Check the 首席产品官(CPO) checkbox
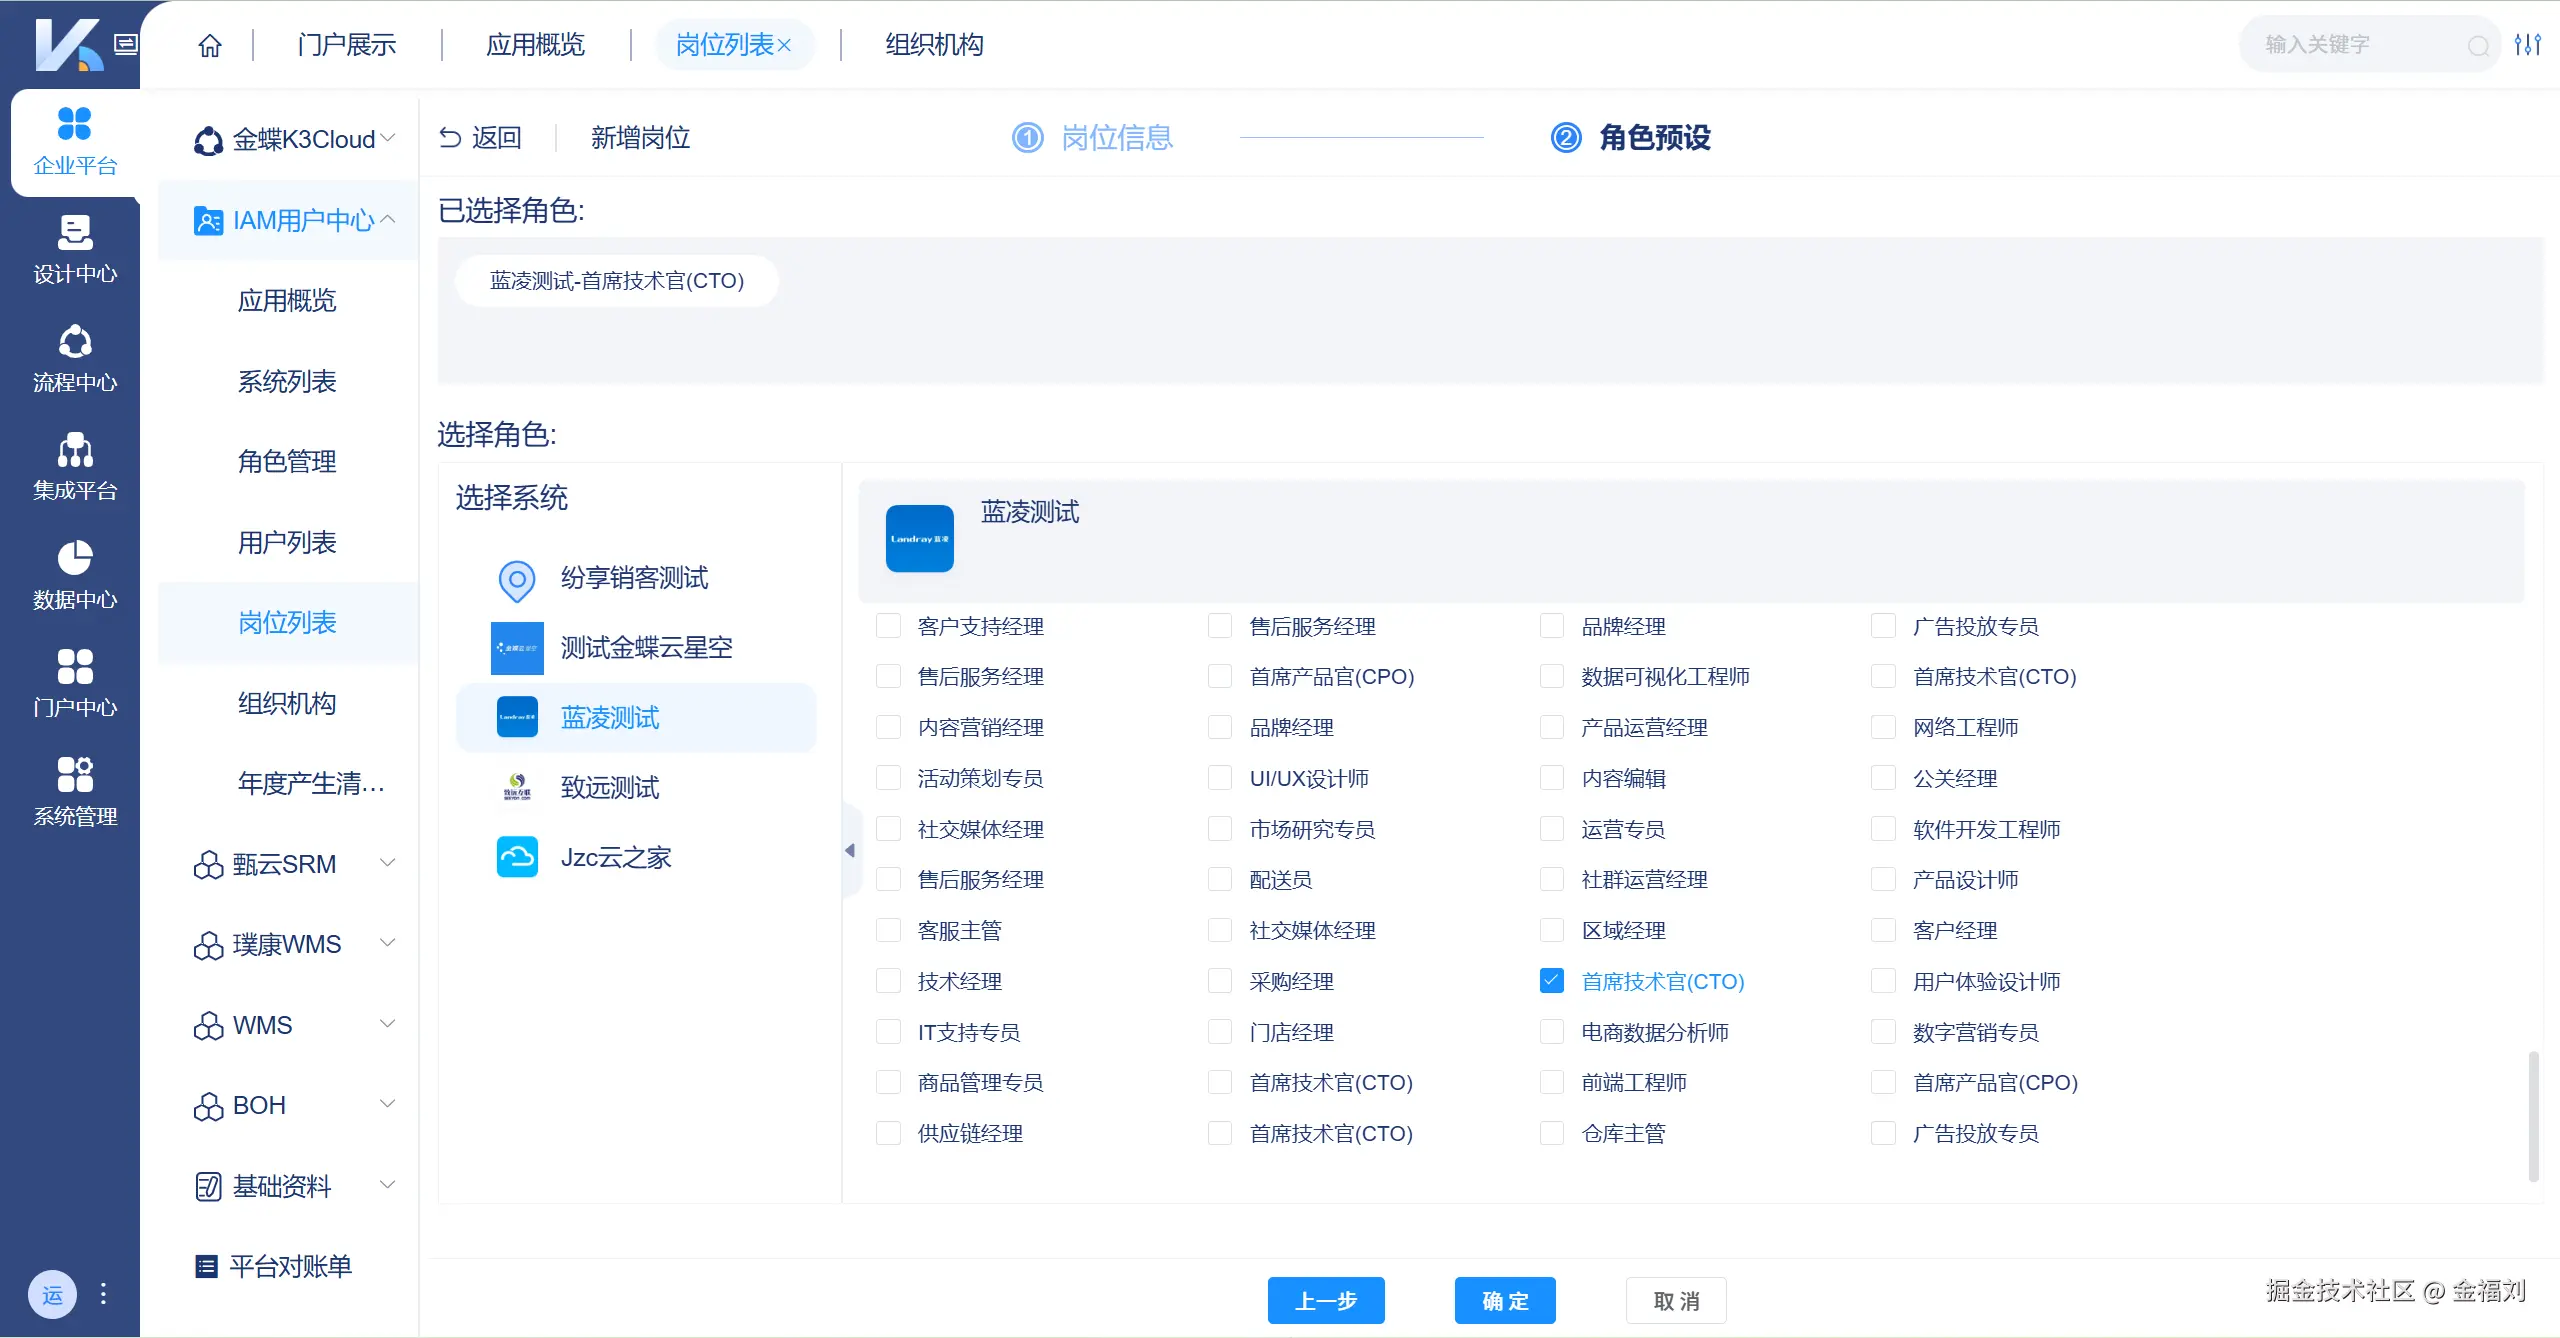Image resolution: width=2560 pixels, height=1338 pixels. pos(1219,676)
